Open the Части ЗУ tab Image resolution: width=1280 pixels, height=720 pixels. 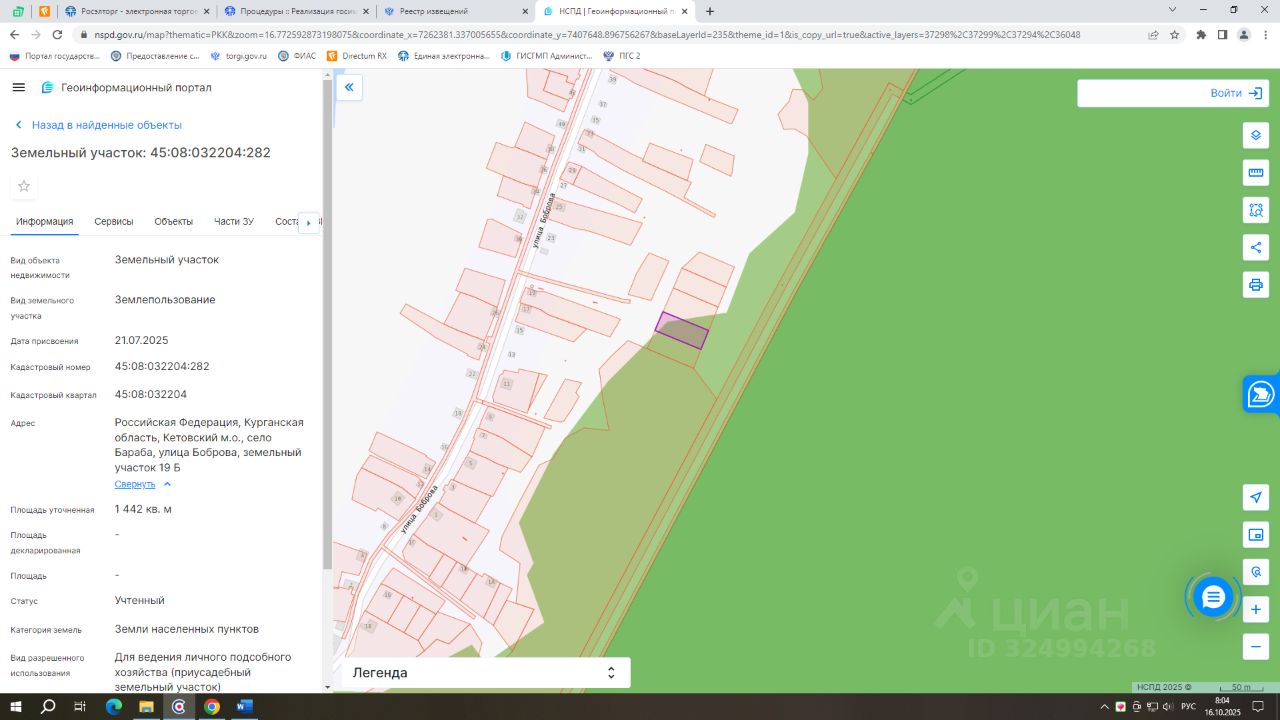pyautogui.click(x=234, y=222)
